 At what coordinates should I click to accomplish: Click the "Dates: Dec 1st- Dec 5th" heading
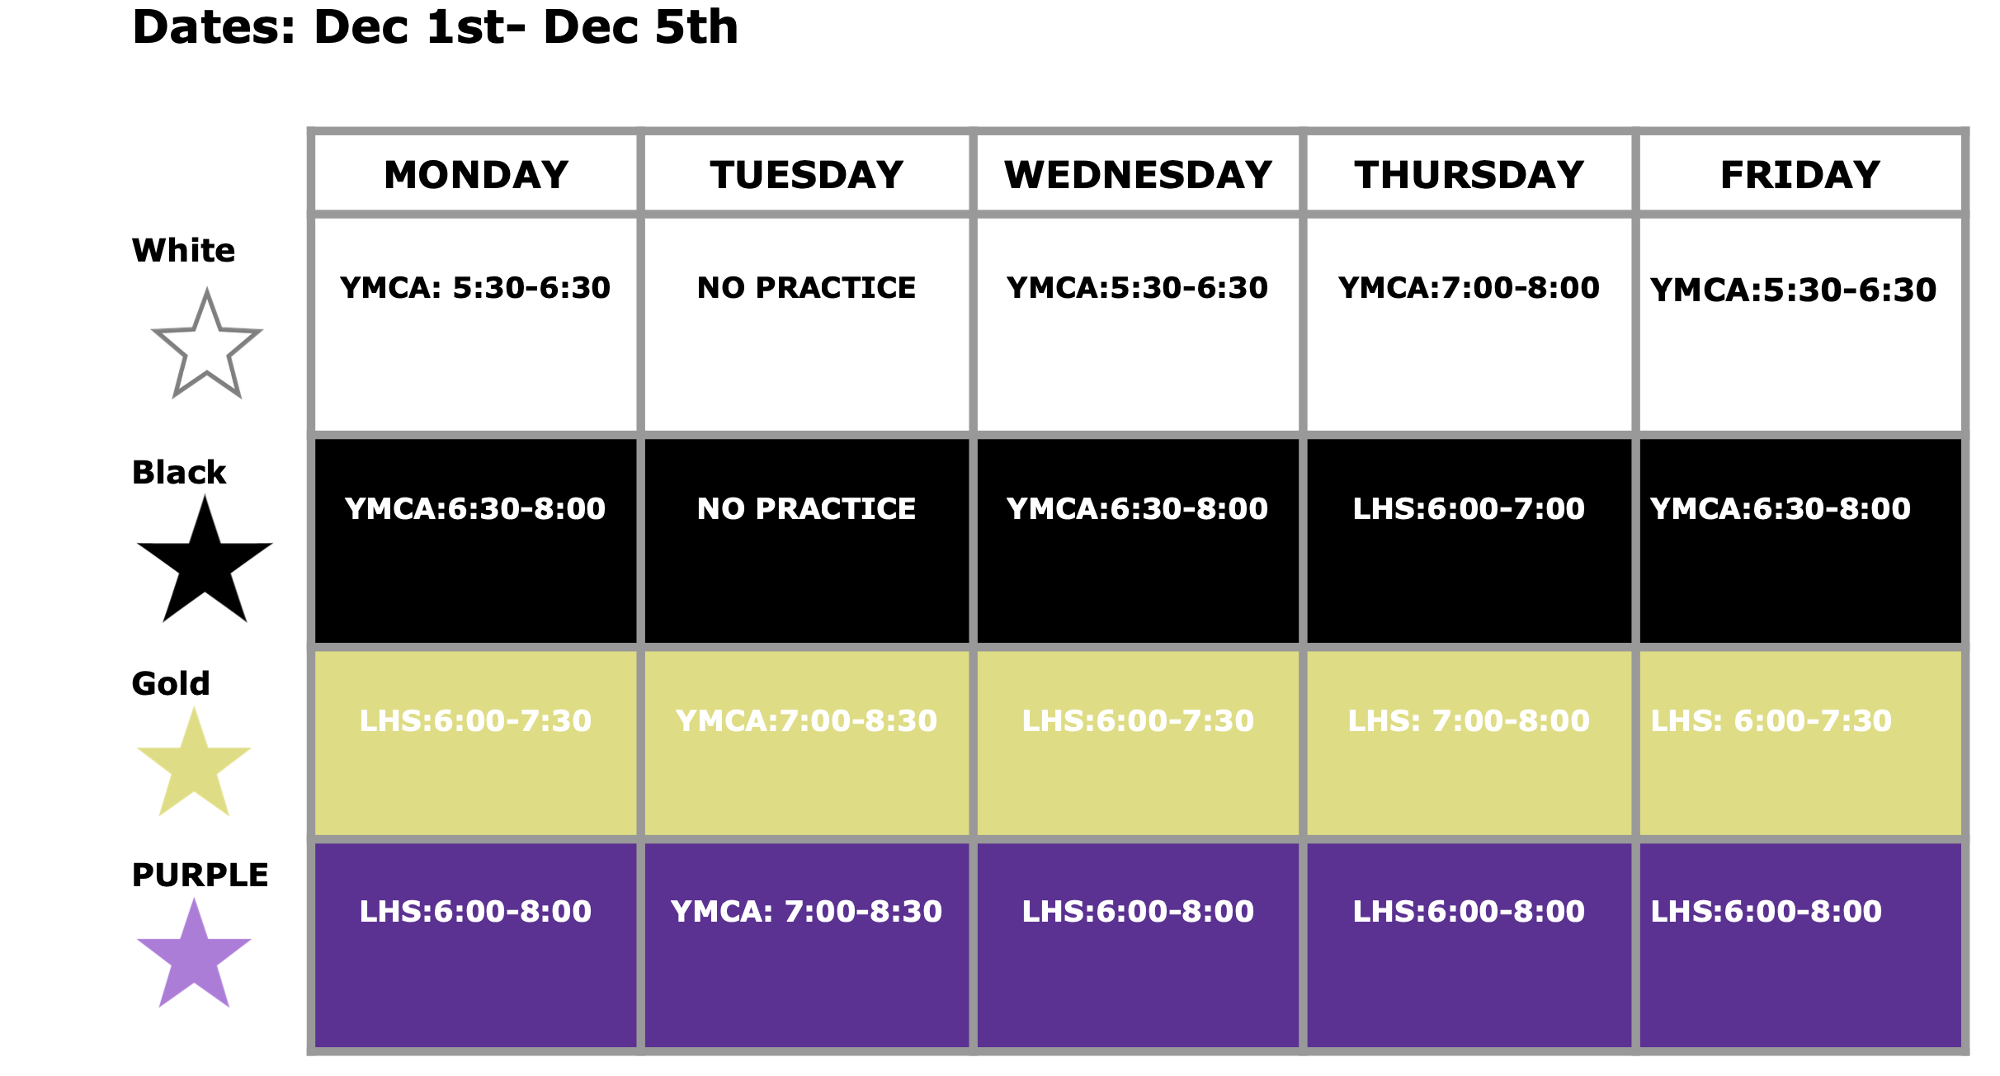[x=435, y=27]
